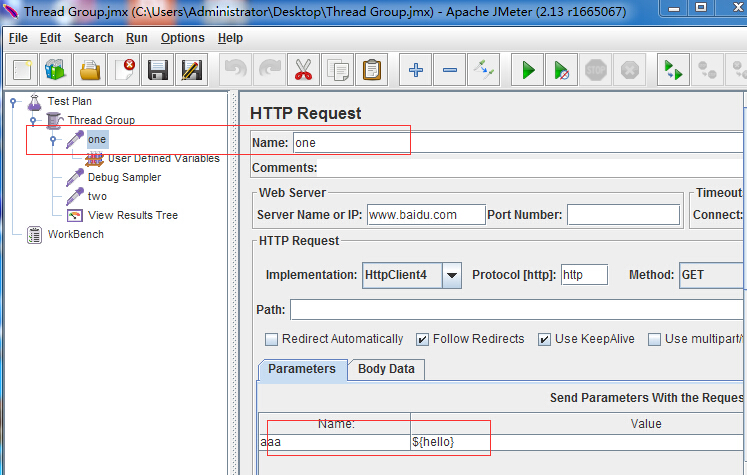Click the Name input field
This screenshot has width=747, height=475.
pyautogui.click(x=519, y=143)
